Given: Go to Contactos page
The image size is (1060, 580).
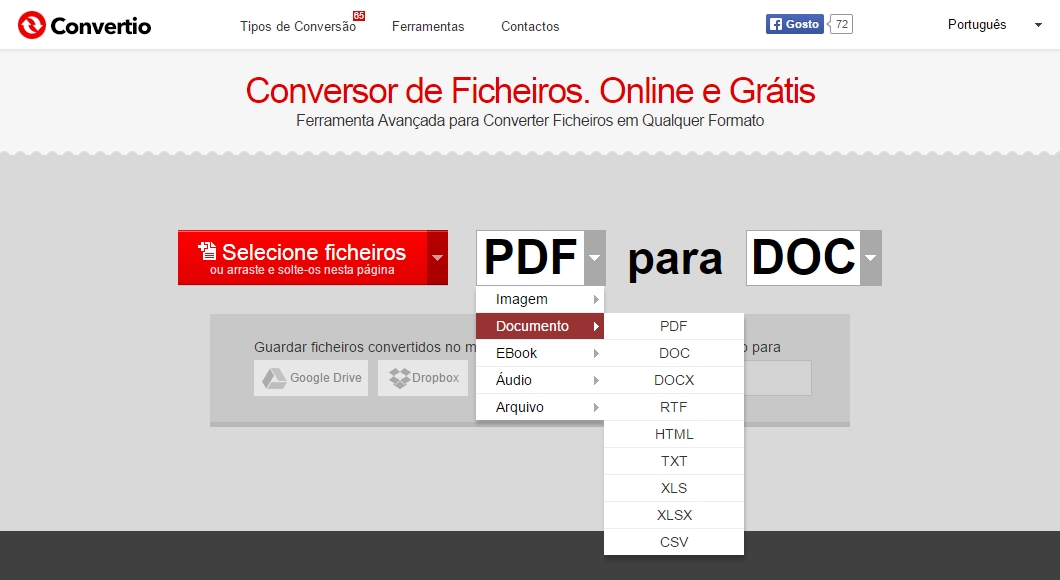Looking at the screenshot, I should [x=530, y=26].
